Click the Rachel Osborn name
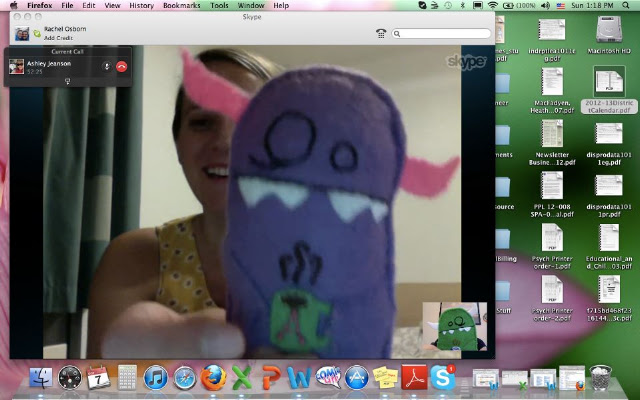 point(65,29)
